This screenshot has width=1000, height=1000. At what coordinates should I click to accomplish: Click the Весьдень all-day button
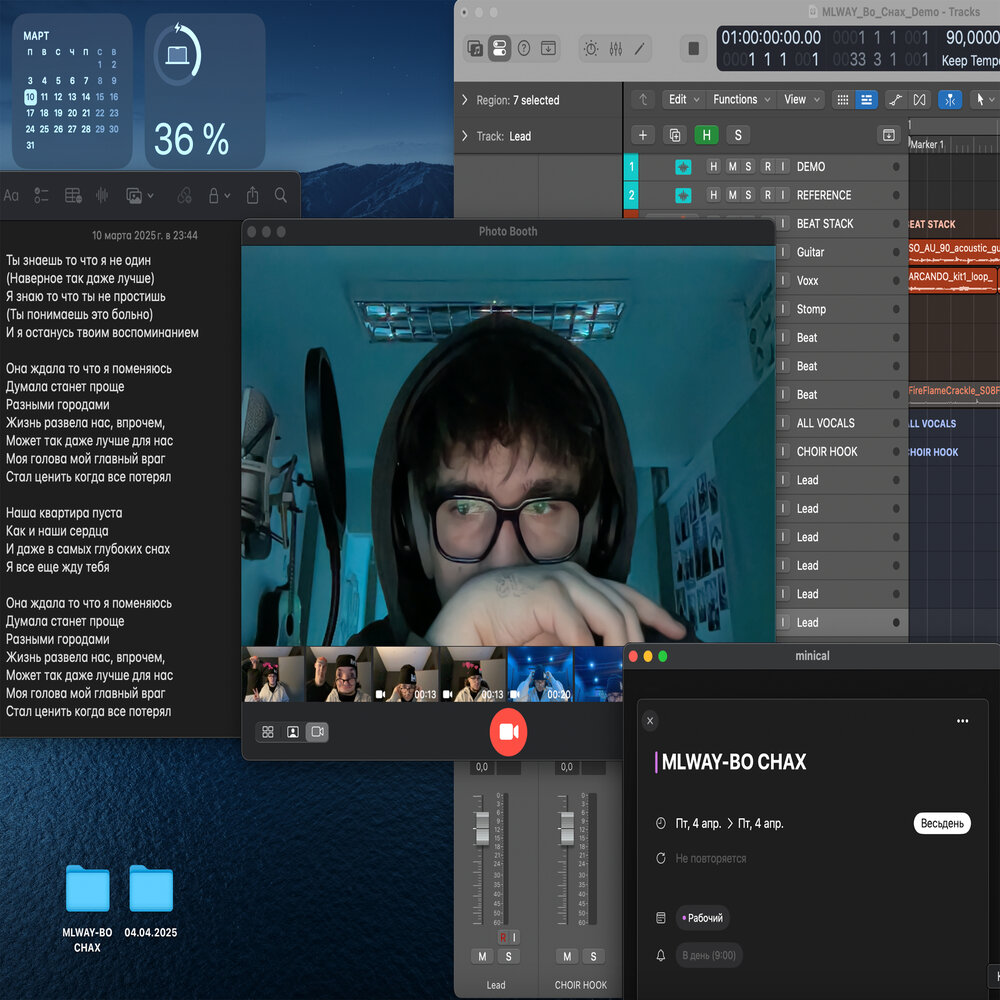pos(941,824)
